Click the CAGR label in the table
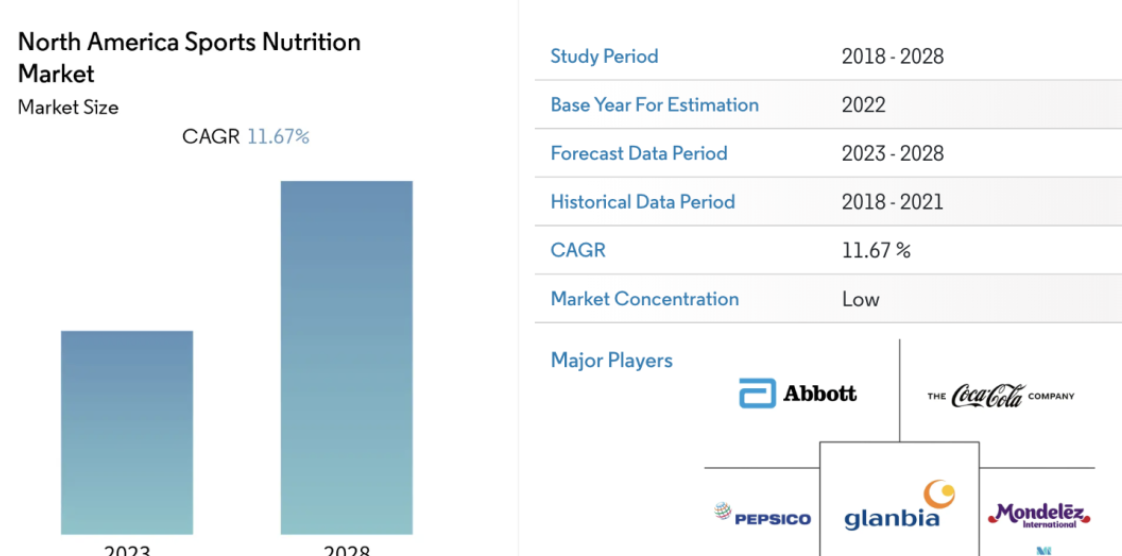The image size is (1122, 556). coord(577,250)
